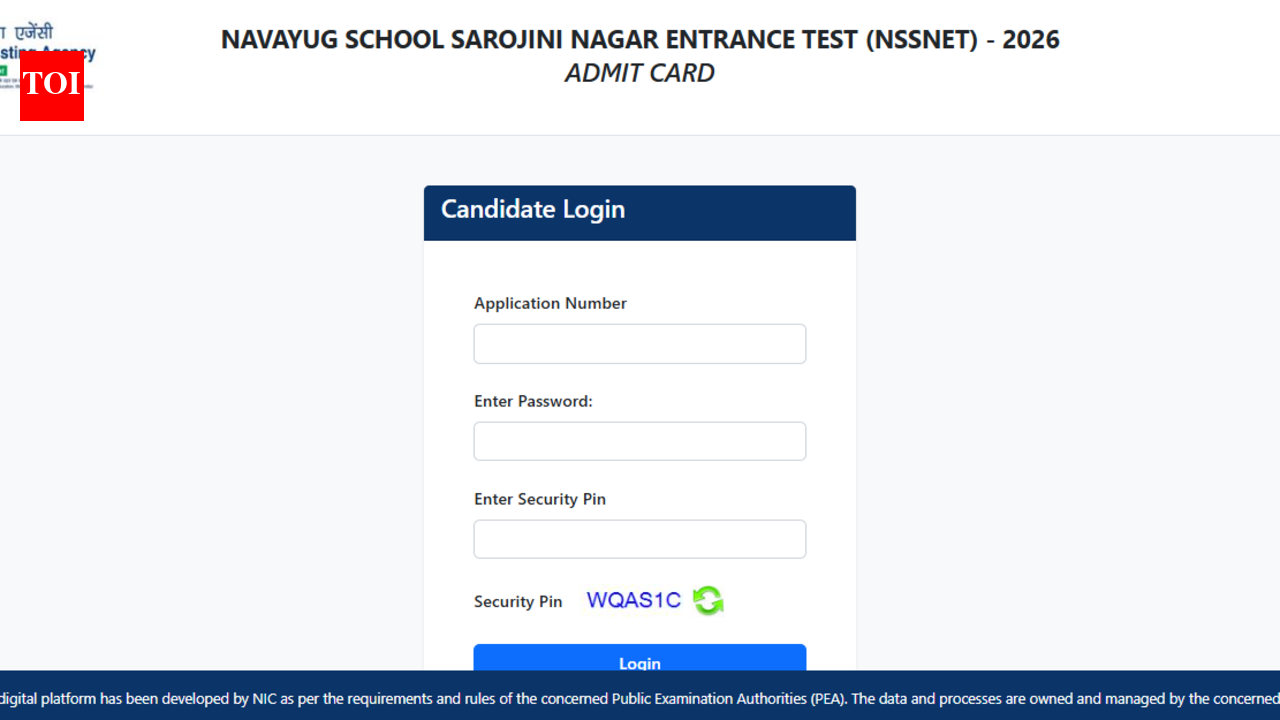Click the Enter Password label

(x=533, y=401)
